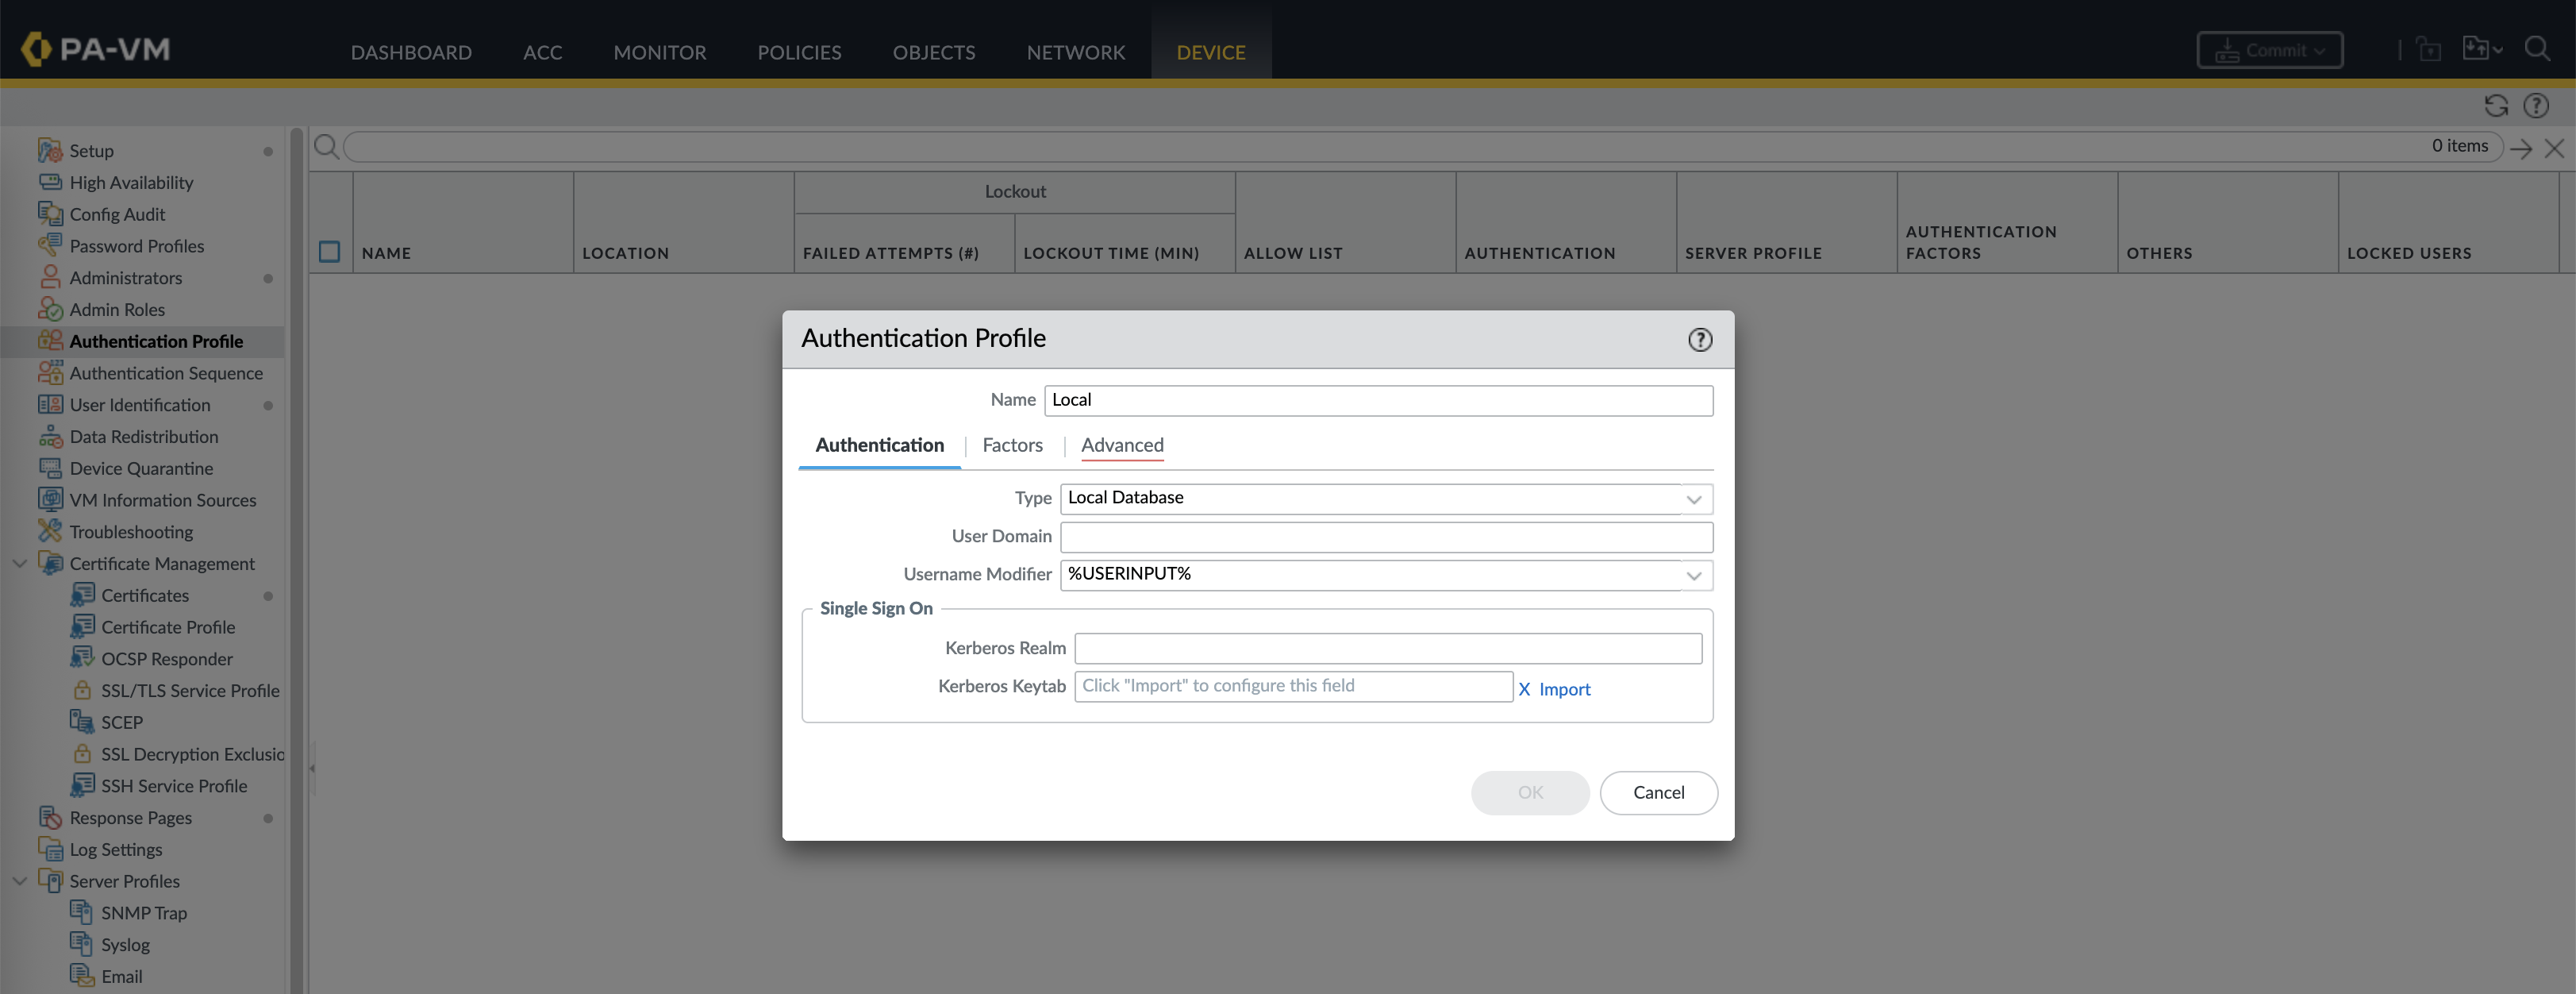Click the Troubleshooting tools icon
The width and height of the screenshot is (2576, 994).
(50, 531)
